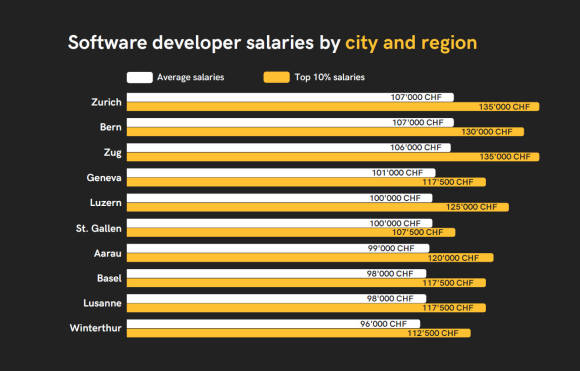Click the Luzern 125'000 CHF top bar
Viewport: 580px width, 371px height.
pyautogui.click(x=318, y=207)
